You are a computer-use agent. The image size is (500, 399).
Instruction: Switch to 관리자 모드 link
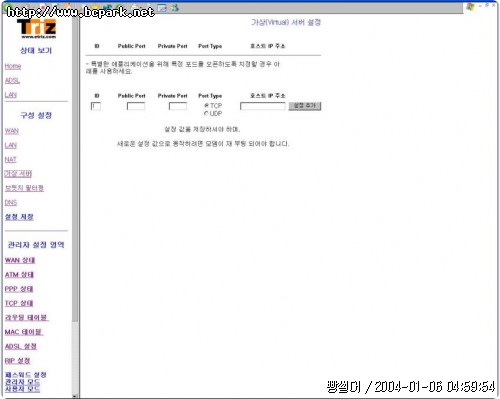[22, 382]
